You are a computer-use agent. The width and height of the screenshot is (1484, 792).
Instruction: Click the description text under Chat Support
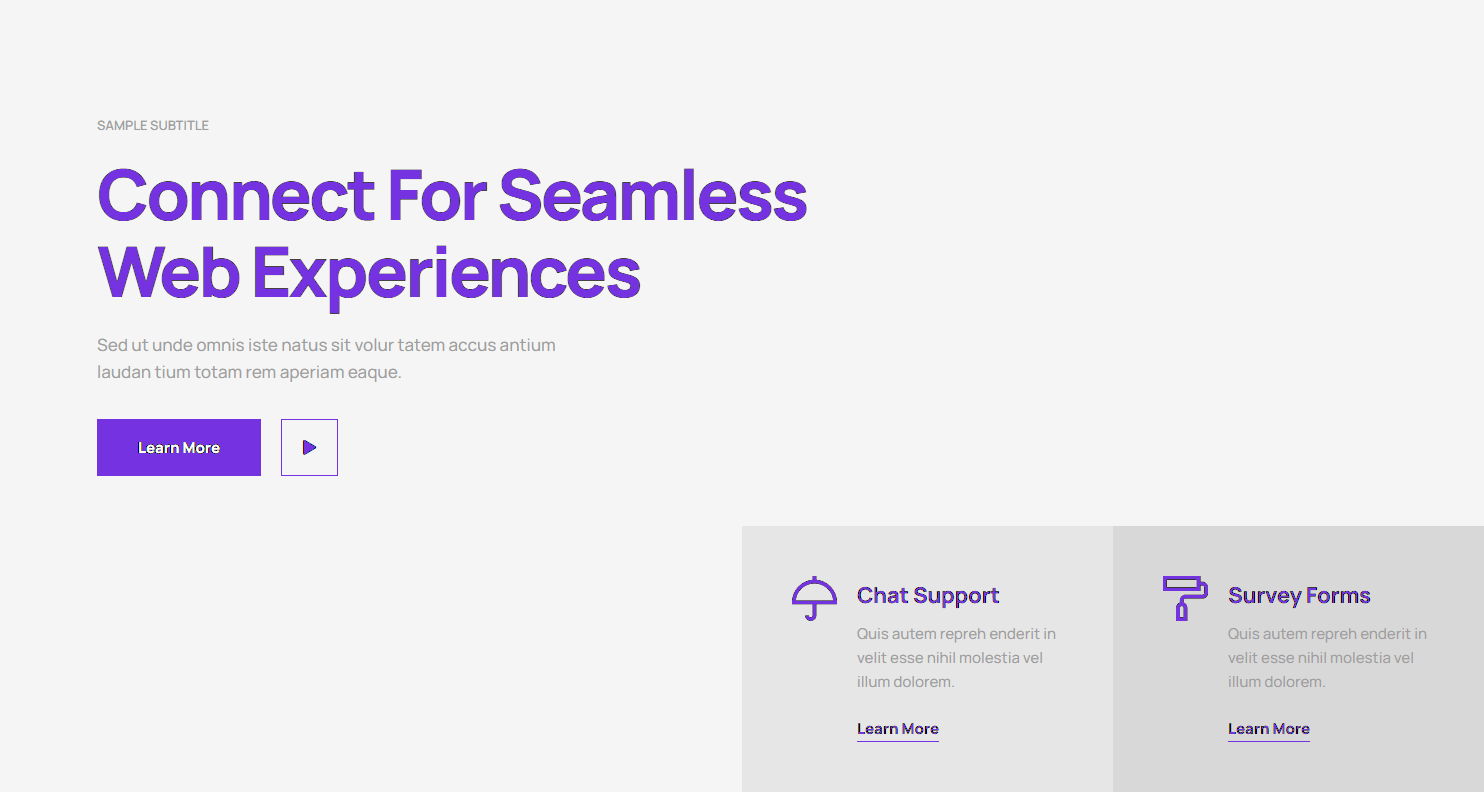point(955,646)
